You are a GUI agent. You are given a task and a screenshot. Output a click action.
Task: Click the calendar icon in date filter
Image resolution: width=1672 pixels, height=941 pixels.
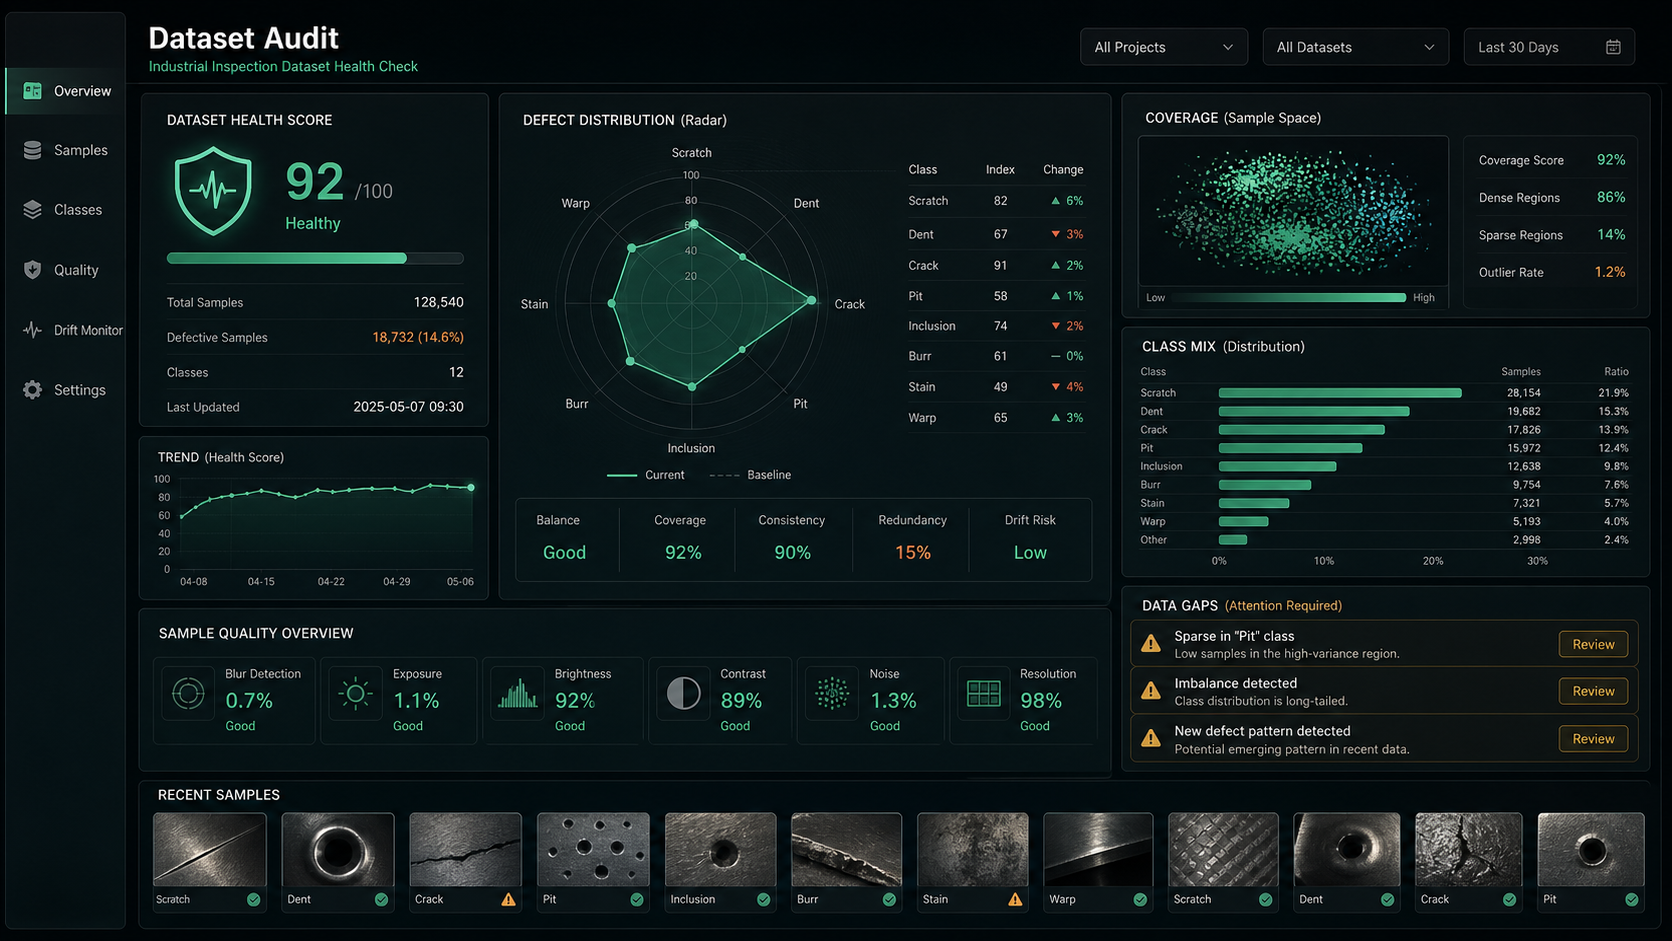(1613, 47)
